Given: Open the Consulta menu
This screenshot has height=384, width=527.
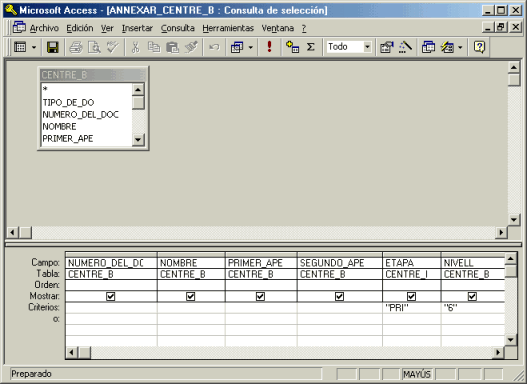Looking at the screenshot, I should coord(177,28).
